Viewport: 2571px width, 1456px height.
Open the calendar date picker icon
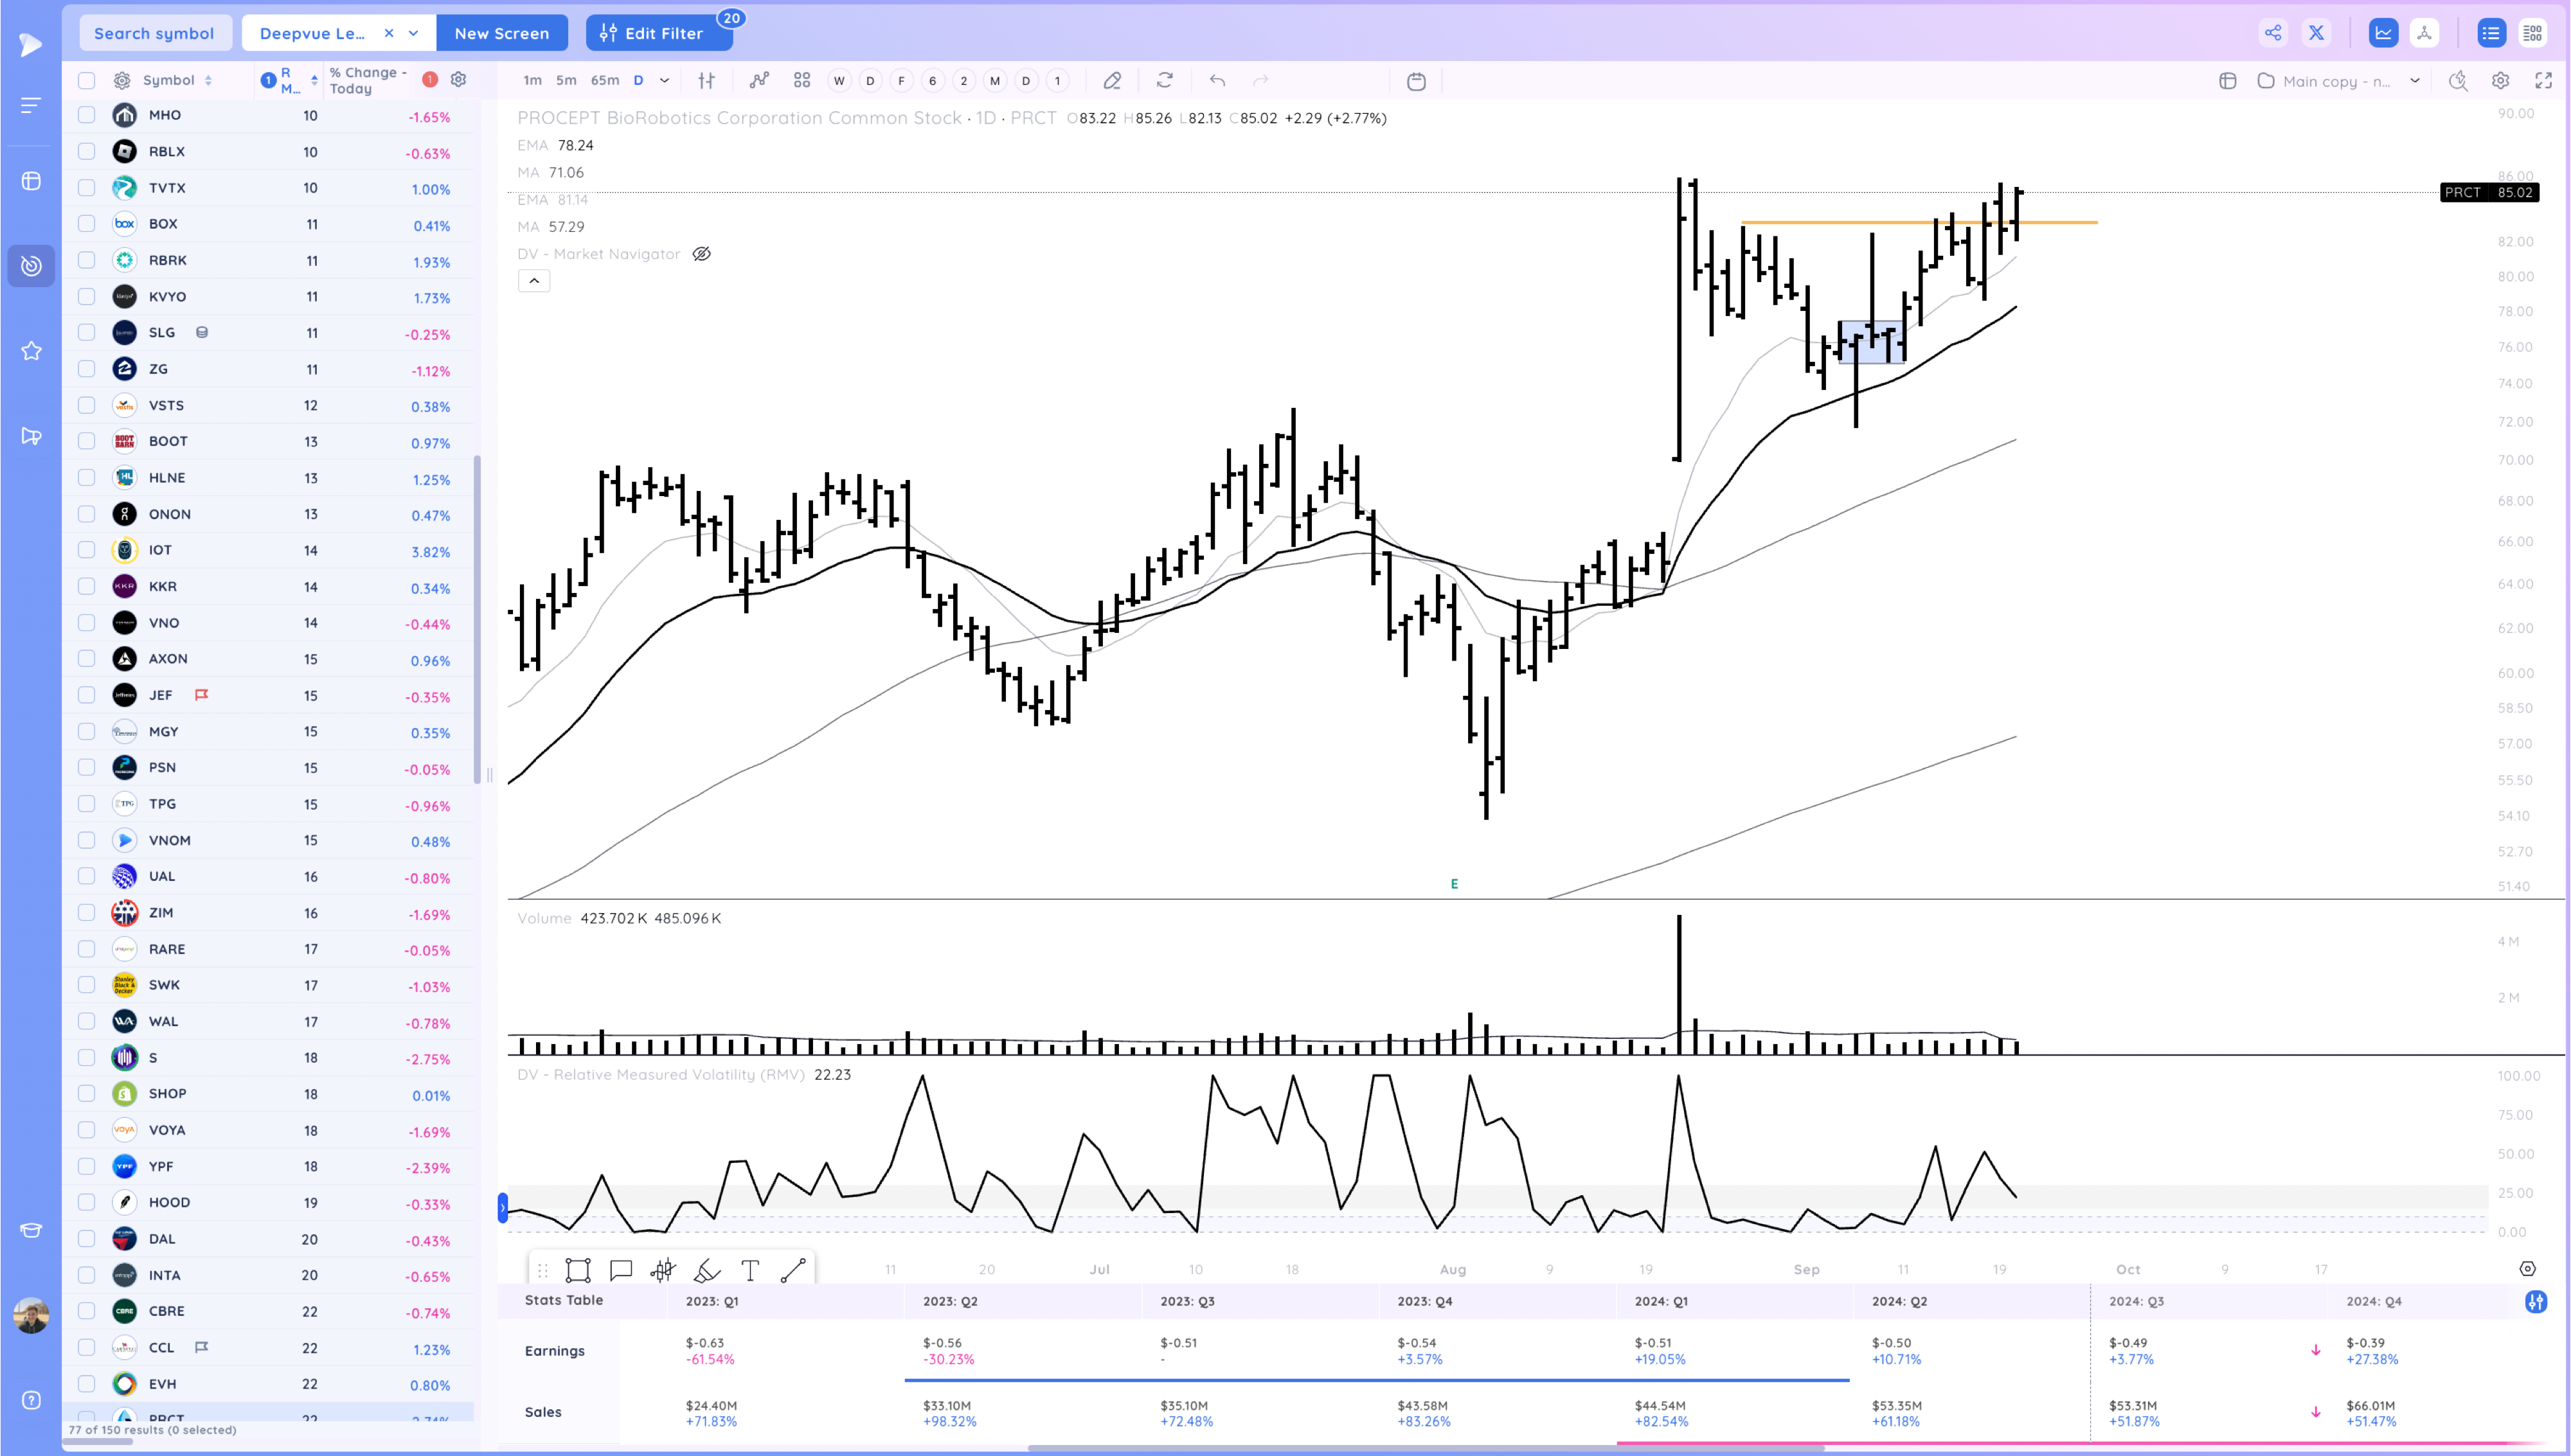(1416, 81)
